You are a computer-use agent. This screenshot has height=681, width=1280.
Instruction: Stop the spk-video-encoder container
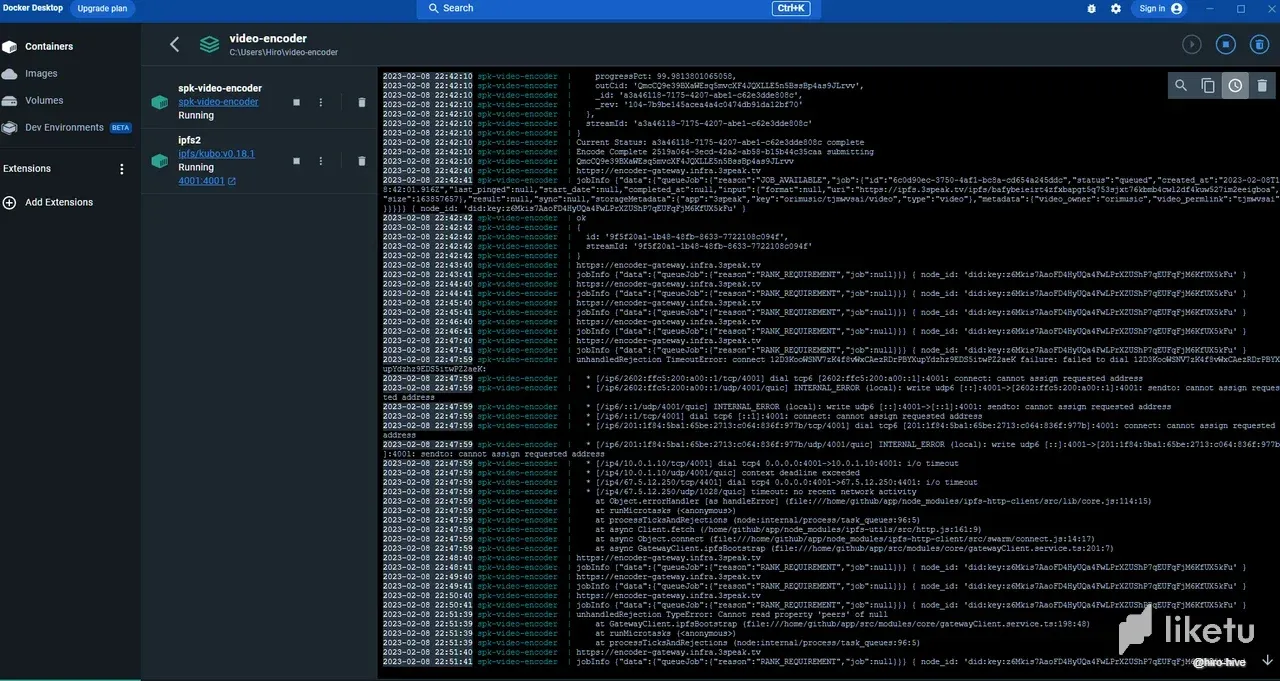pos(296,102)
